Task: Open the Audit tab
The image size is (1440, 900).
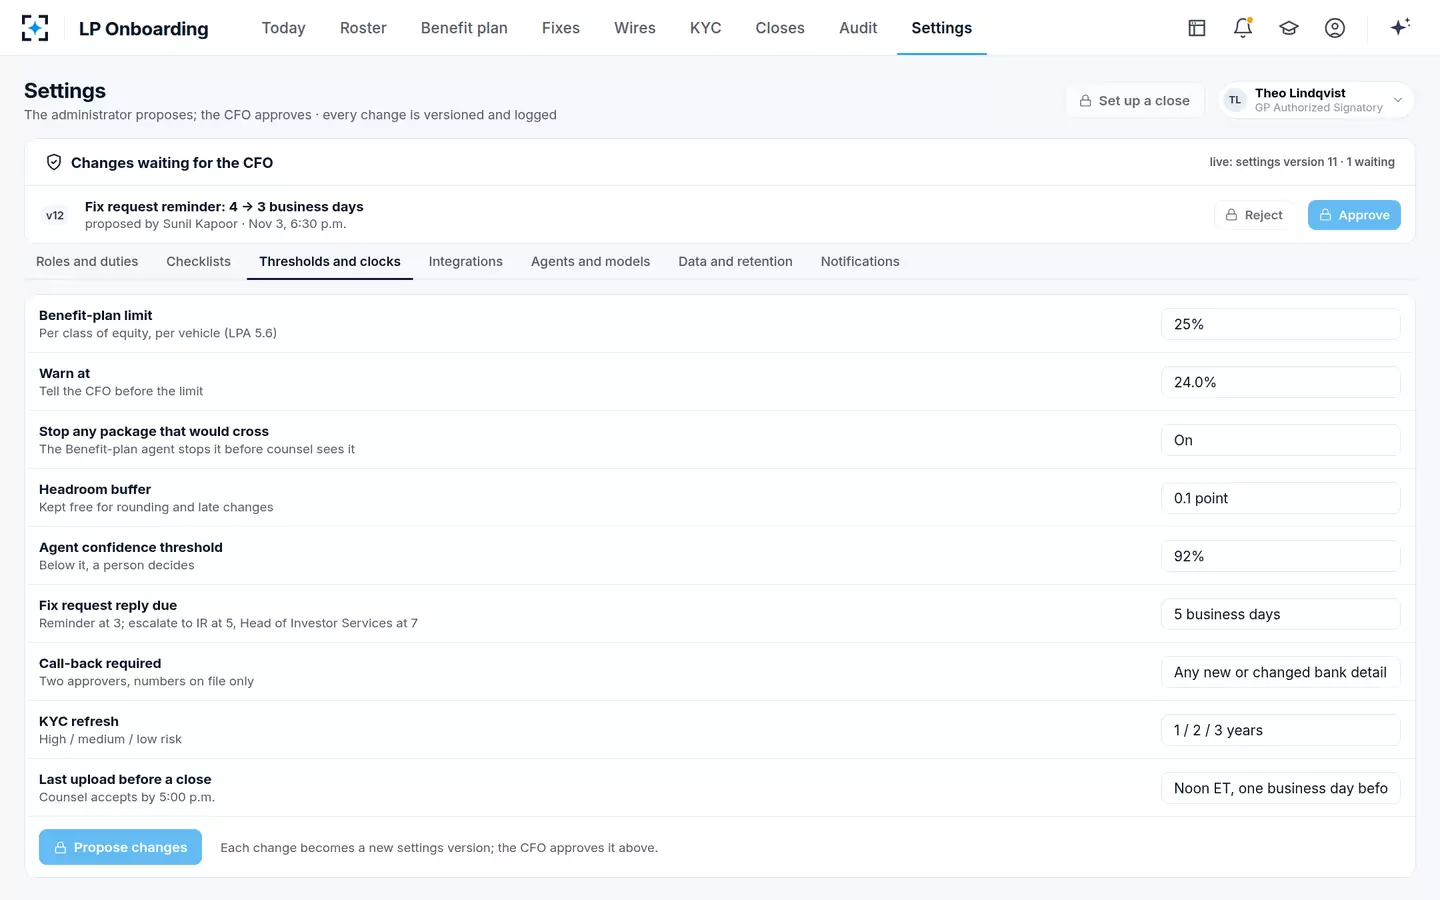Action: 858,28
